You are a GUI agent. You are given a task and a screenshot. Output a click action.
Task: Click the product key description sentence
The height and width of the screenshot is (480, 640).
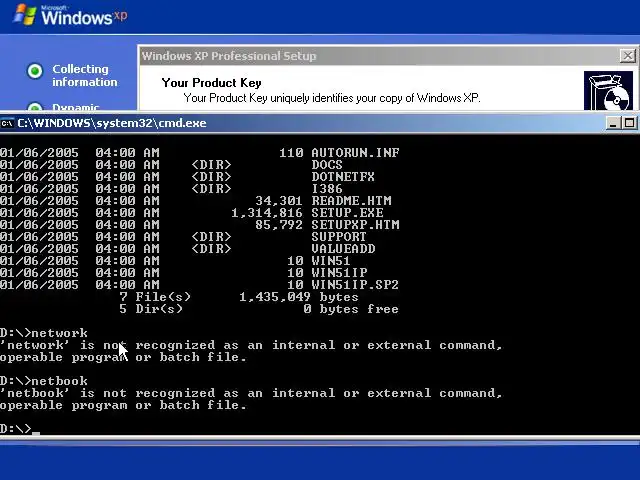click(332, 98)
